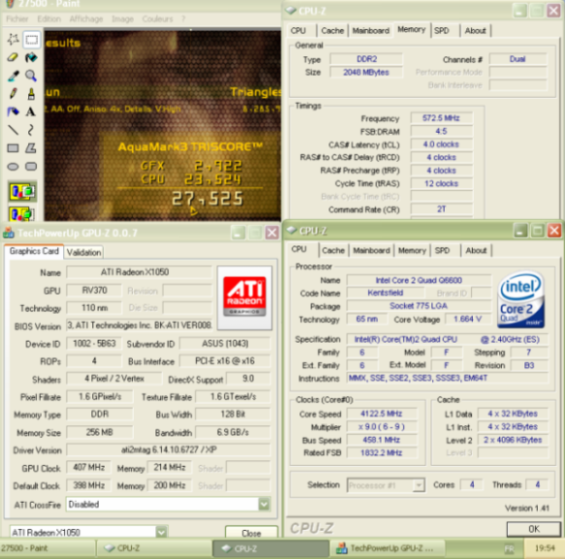Choose the Fill with color bucket tool
The height and width of the screenshot is (559, 565).
point(31,57)
